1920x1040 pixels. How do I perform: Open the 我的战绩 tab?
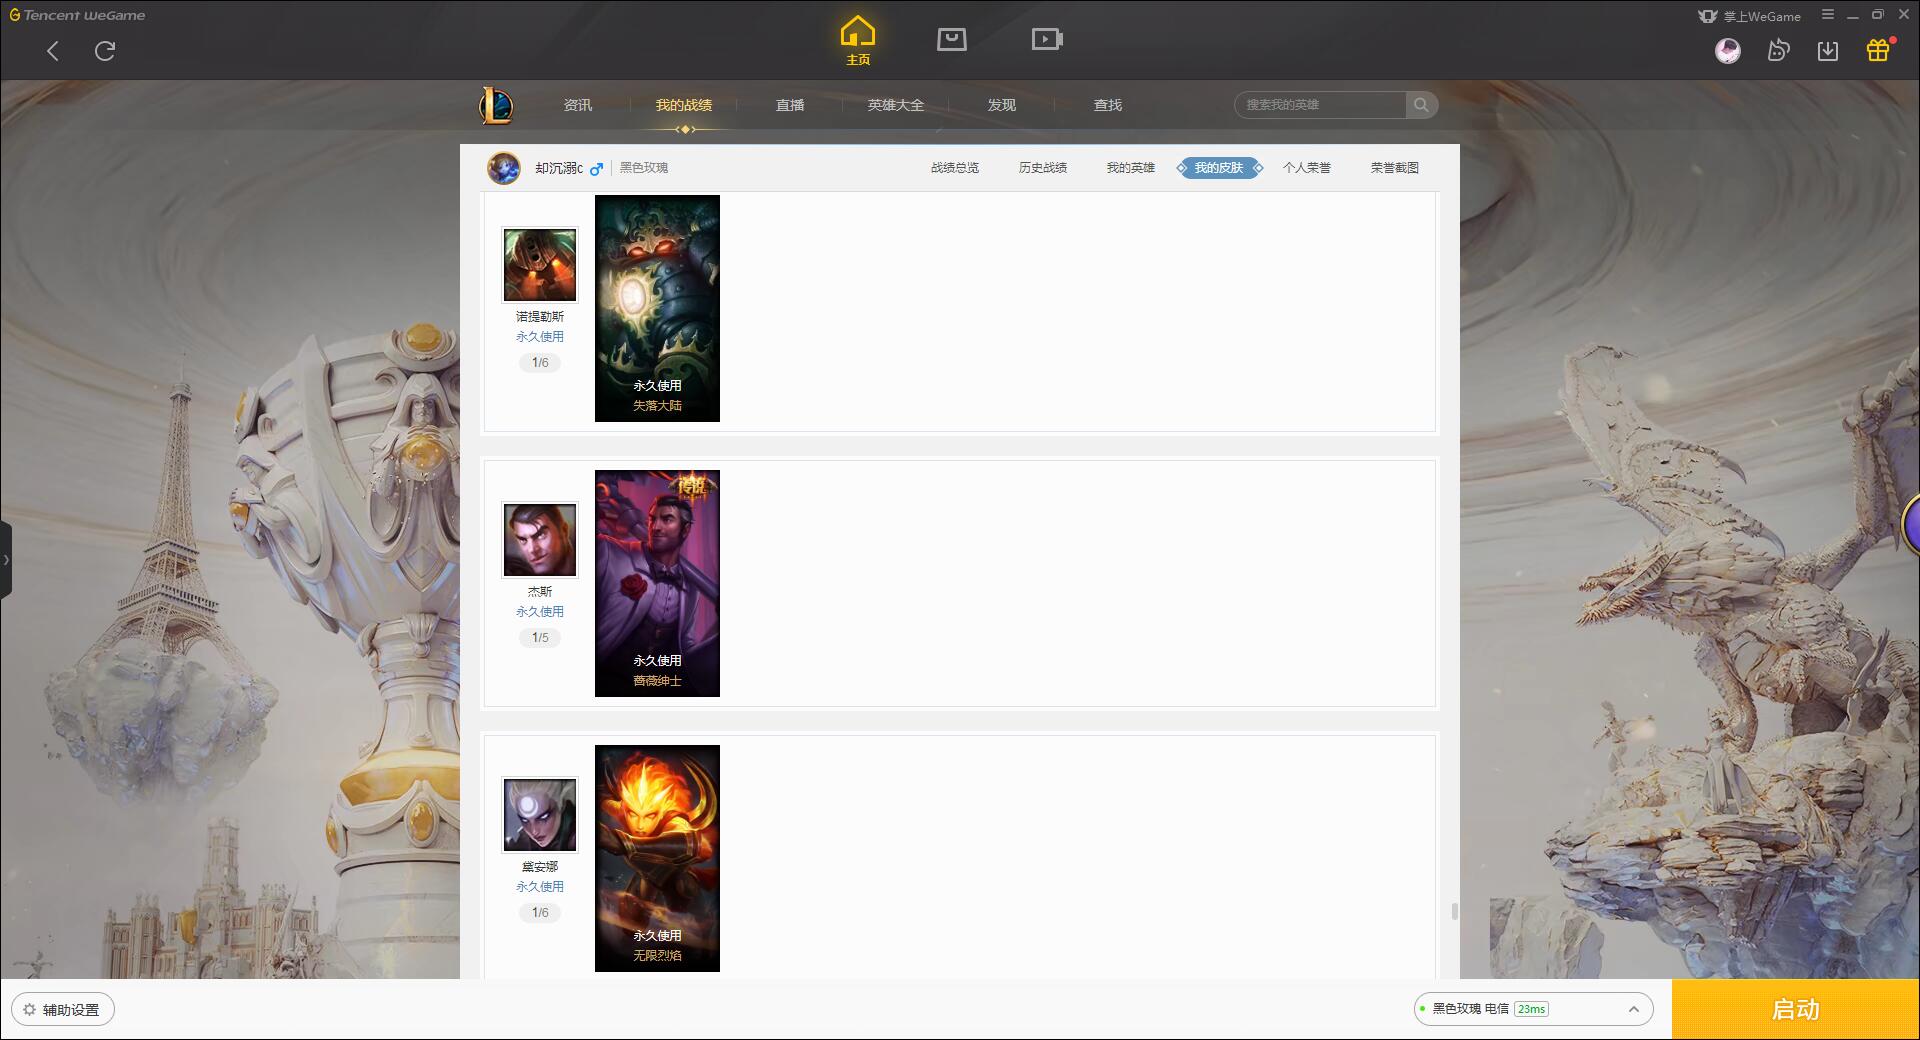[684, 105]
